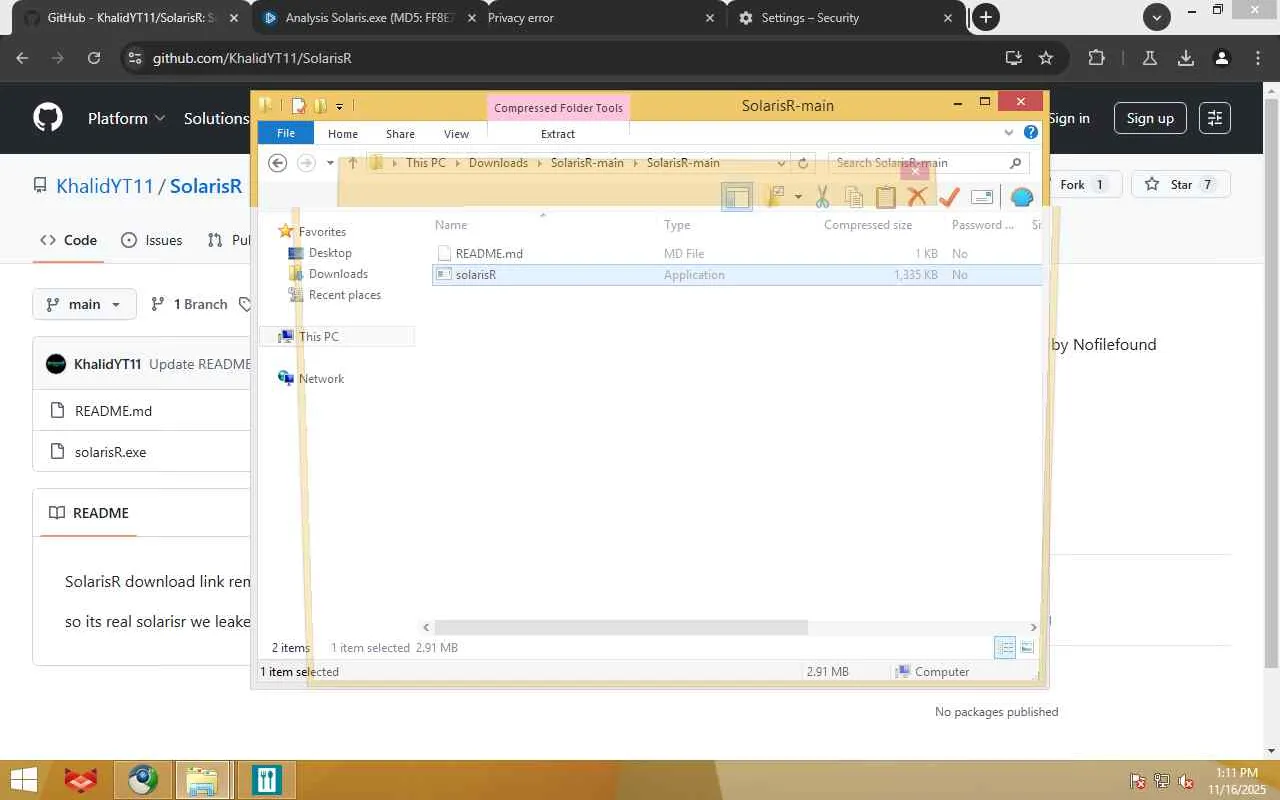
Task: Open the Customize Quick Access Toolbar dropdown
Action: point(340,106)
